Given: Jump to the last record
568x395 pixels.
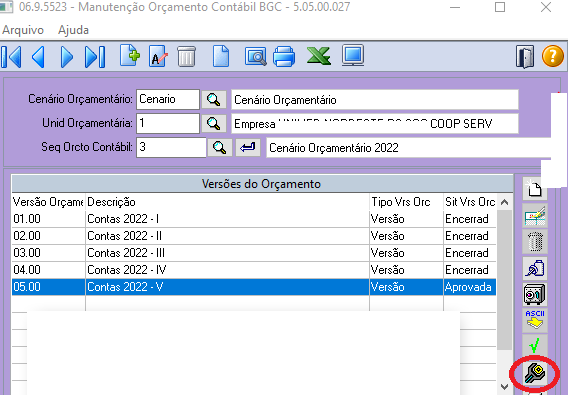Looking at the screenshot, I should (95, 57).
